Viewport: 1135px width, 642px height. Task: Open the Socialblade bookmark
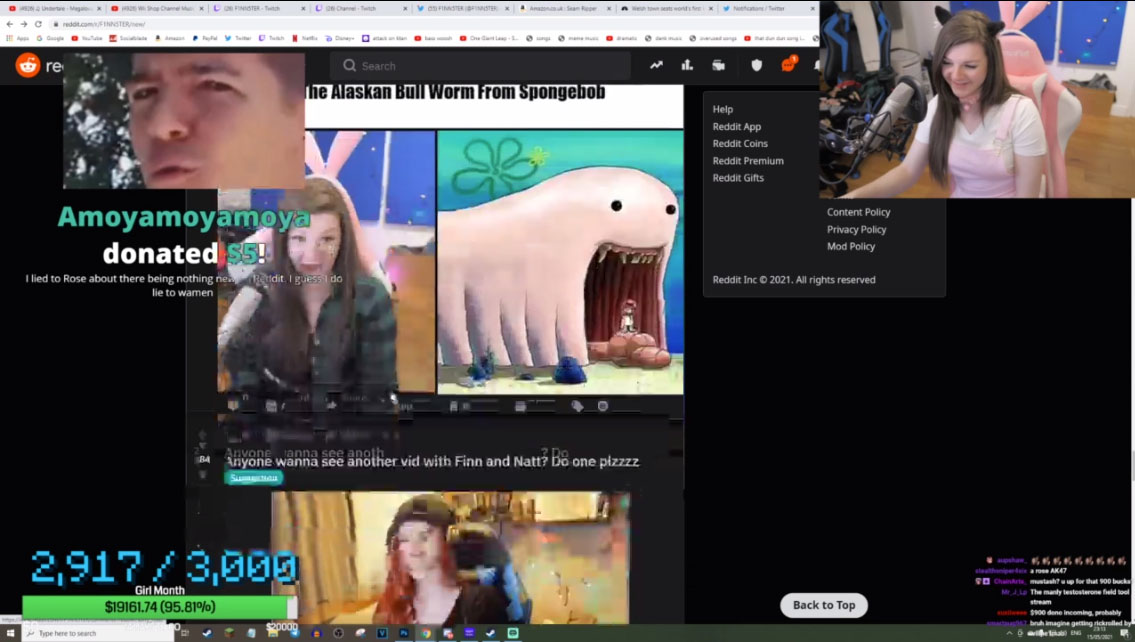click(x=129, y=38)
